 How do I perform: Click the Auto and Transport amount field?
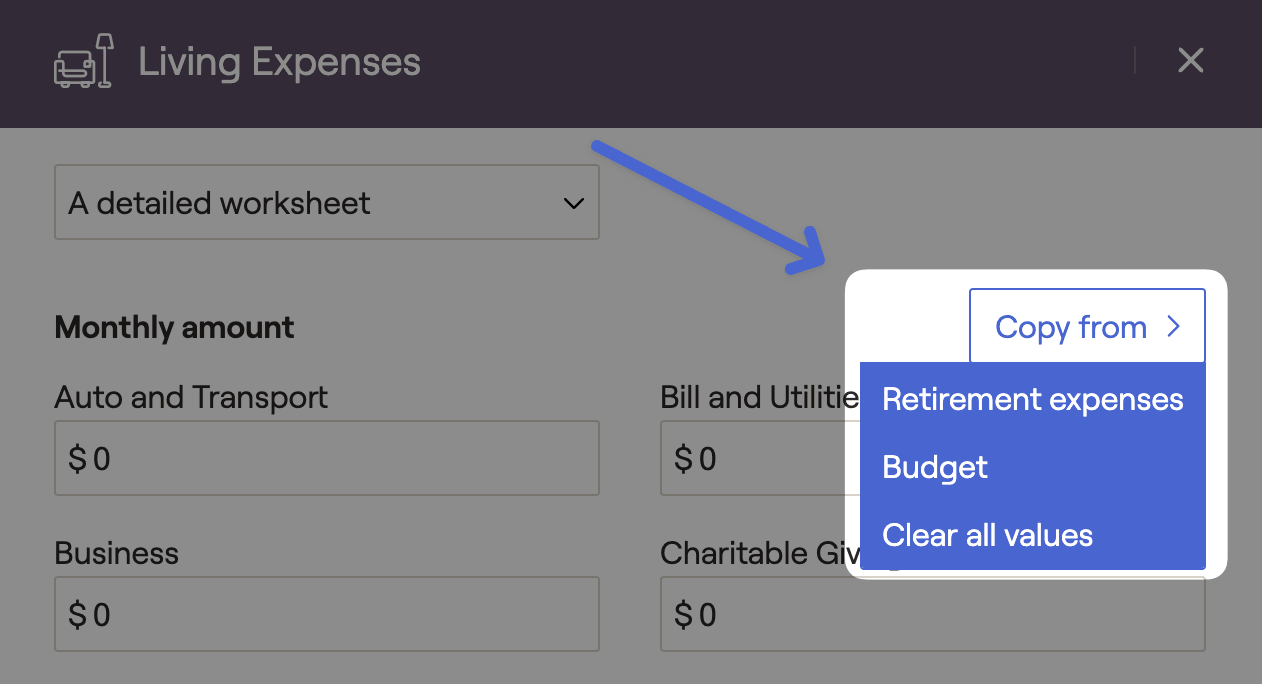(x=327, y=458)
